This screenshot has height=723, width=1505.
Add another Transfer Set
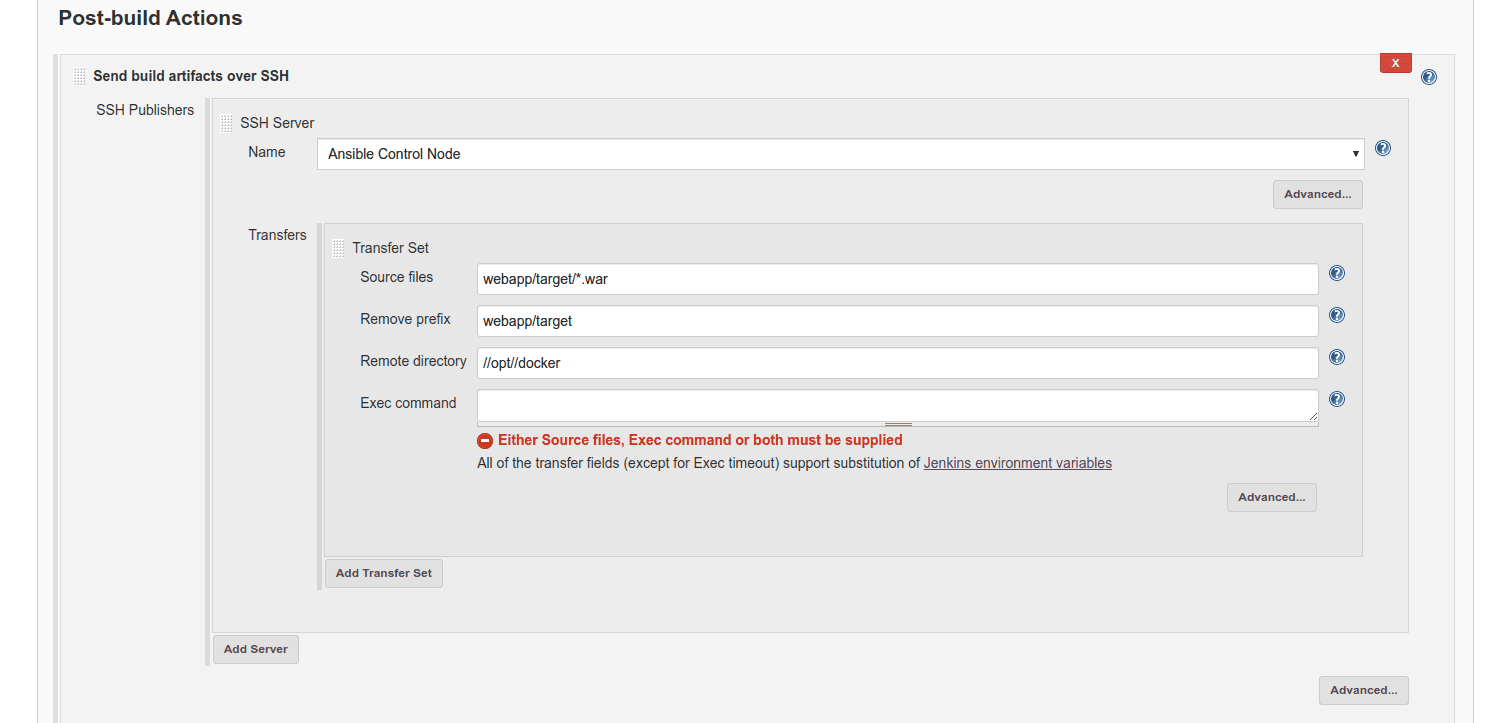point(384,573)
